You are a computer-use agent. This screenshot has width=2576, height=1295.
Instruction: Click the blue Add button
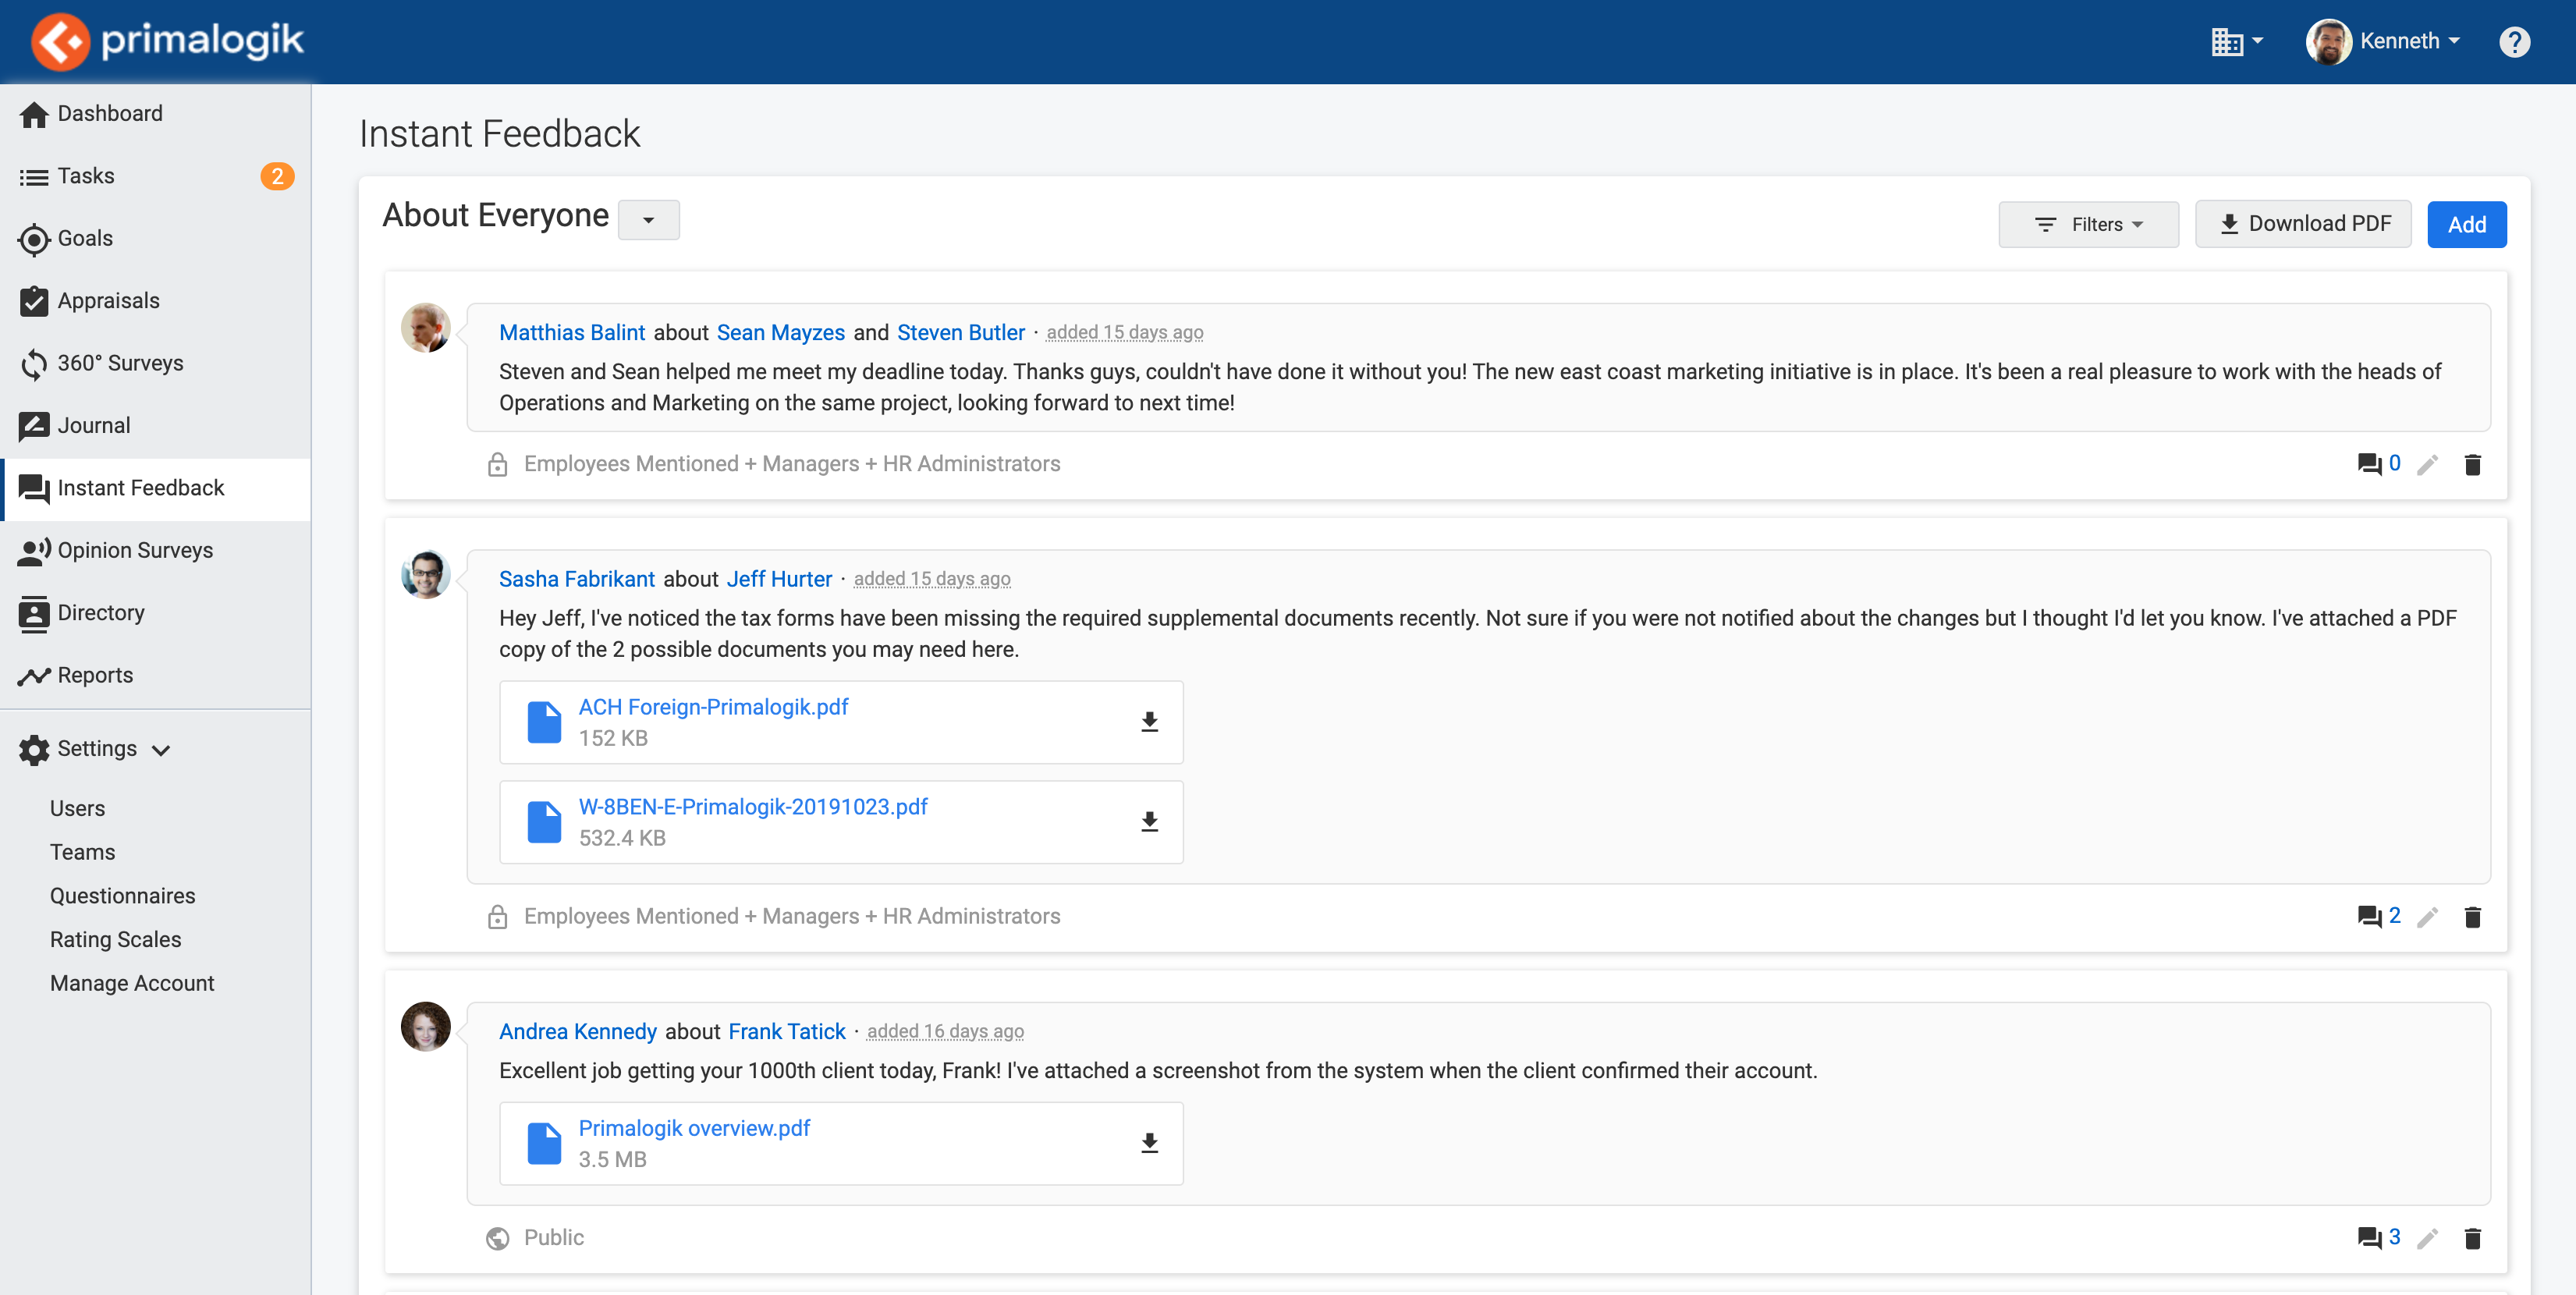(2465, 224)
